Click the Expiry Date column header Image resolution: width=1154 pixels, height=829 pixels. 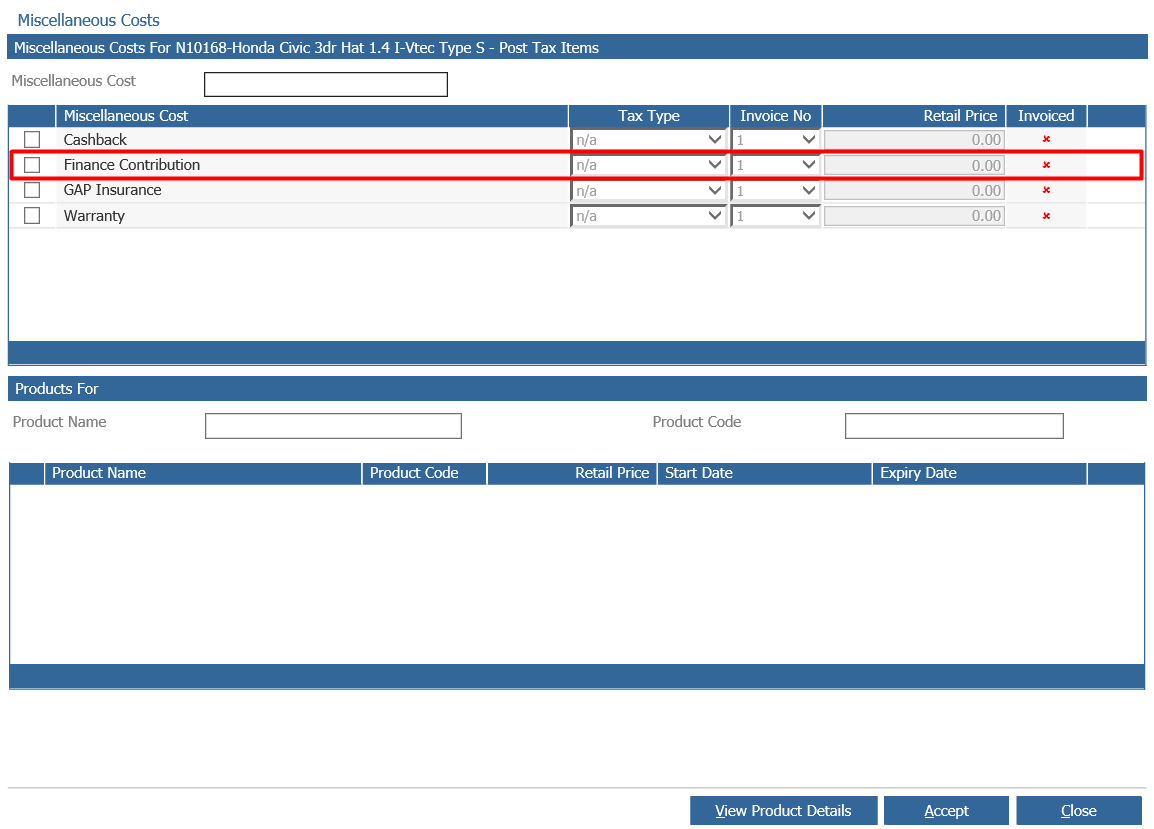tap(980, 473)
